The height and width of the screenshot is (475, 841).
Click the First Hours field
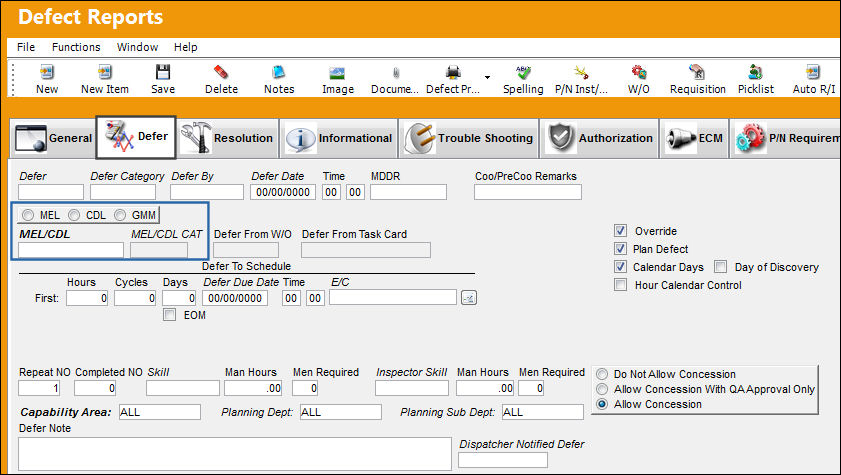click(x=87, y=298)
